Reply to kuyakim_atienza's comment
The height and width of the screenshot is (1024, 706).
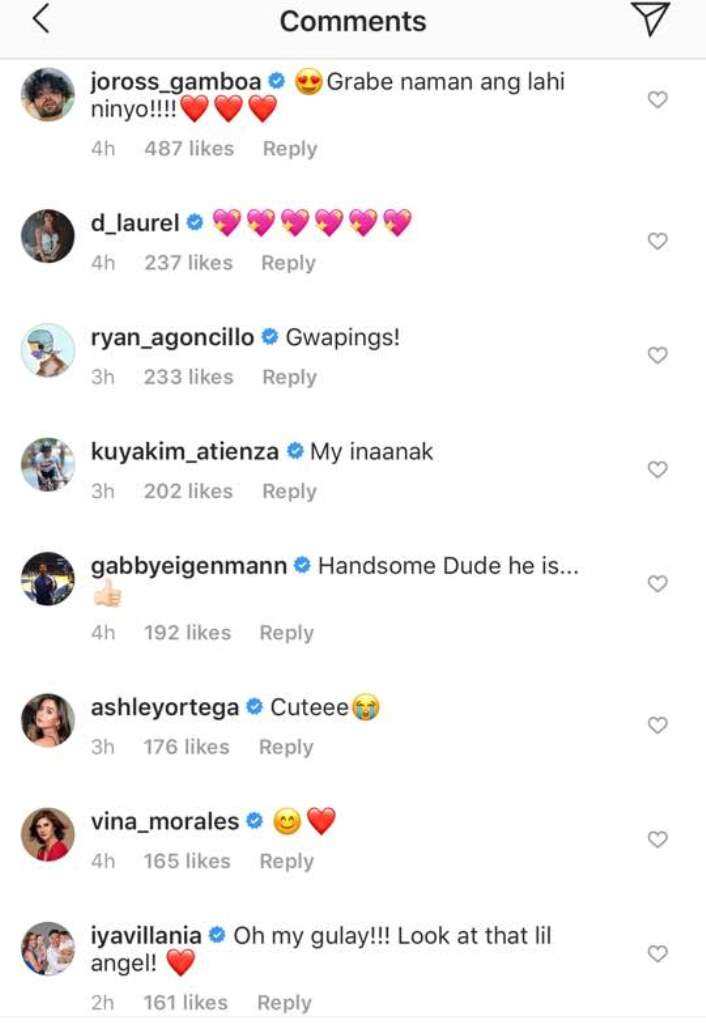pos(289,491)
